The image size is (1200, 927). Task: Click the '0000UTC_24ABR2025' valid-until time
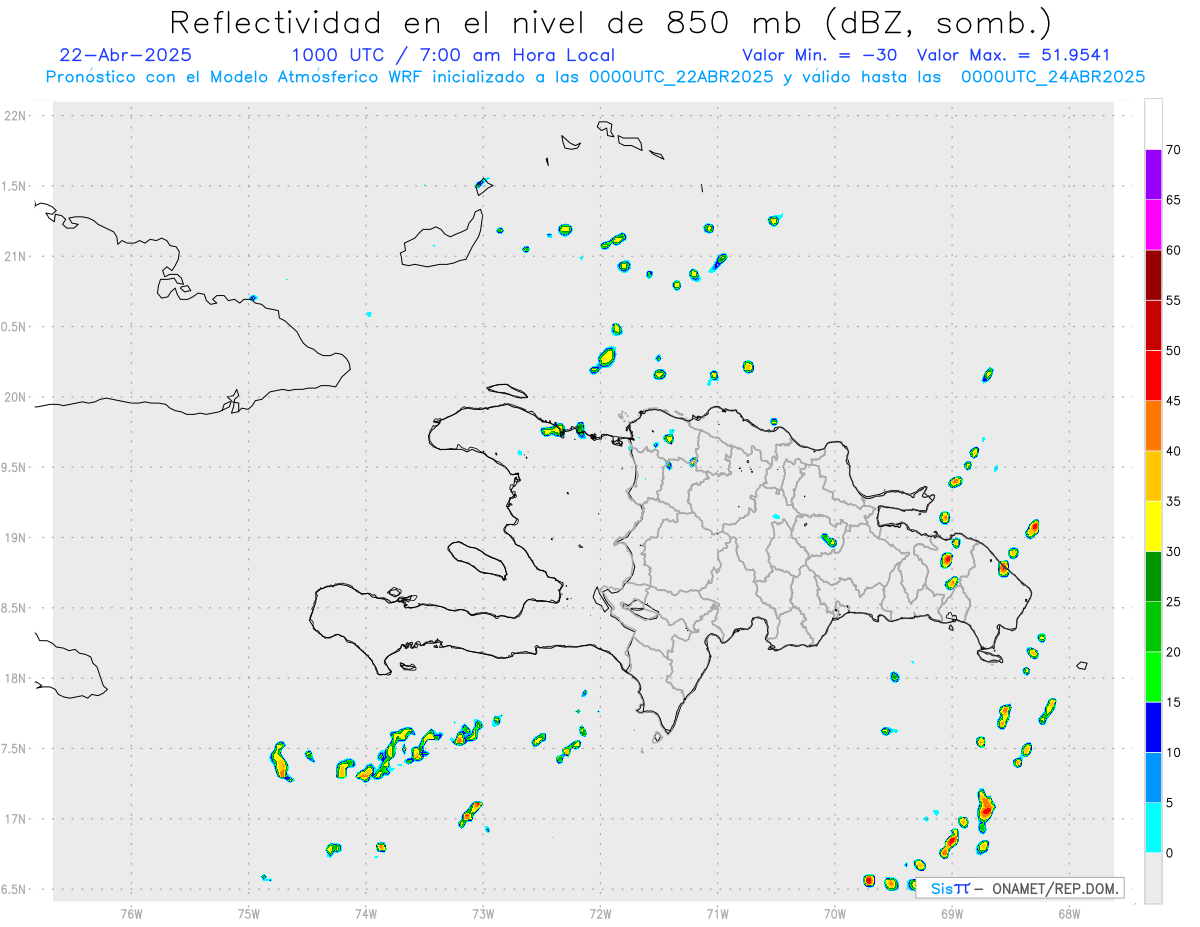(x=1053, y=77)
